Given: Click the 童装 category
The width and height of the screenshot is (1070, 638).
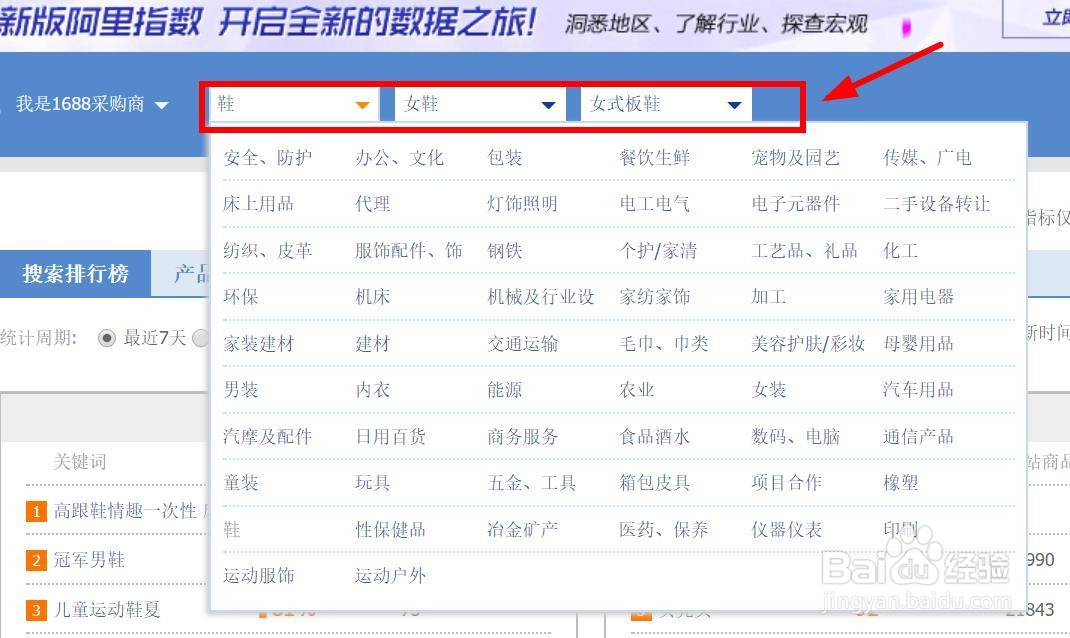Looking at the screenshot, I should 241,483.
